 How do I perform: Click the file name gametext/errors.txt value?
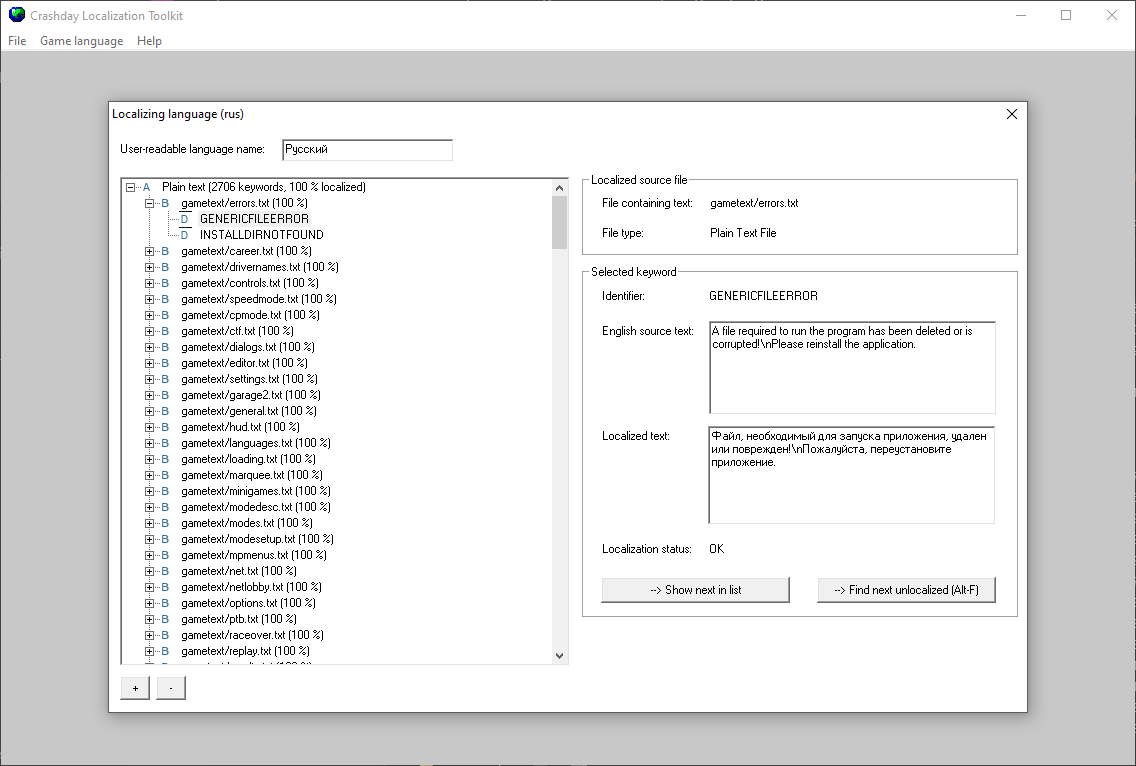754,203
